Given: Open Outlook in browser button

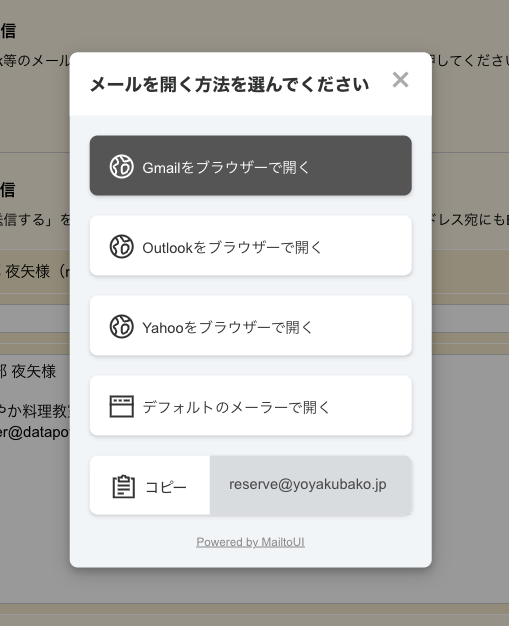Looking at the screenshot, I should click(251, 246).
